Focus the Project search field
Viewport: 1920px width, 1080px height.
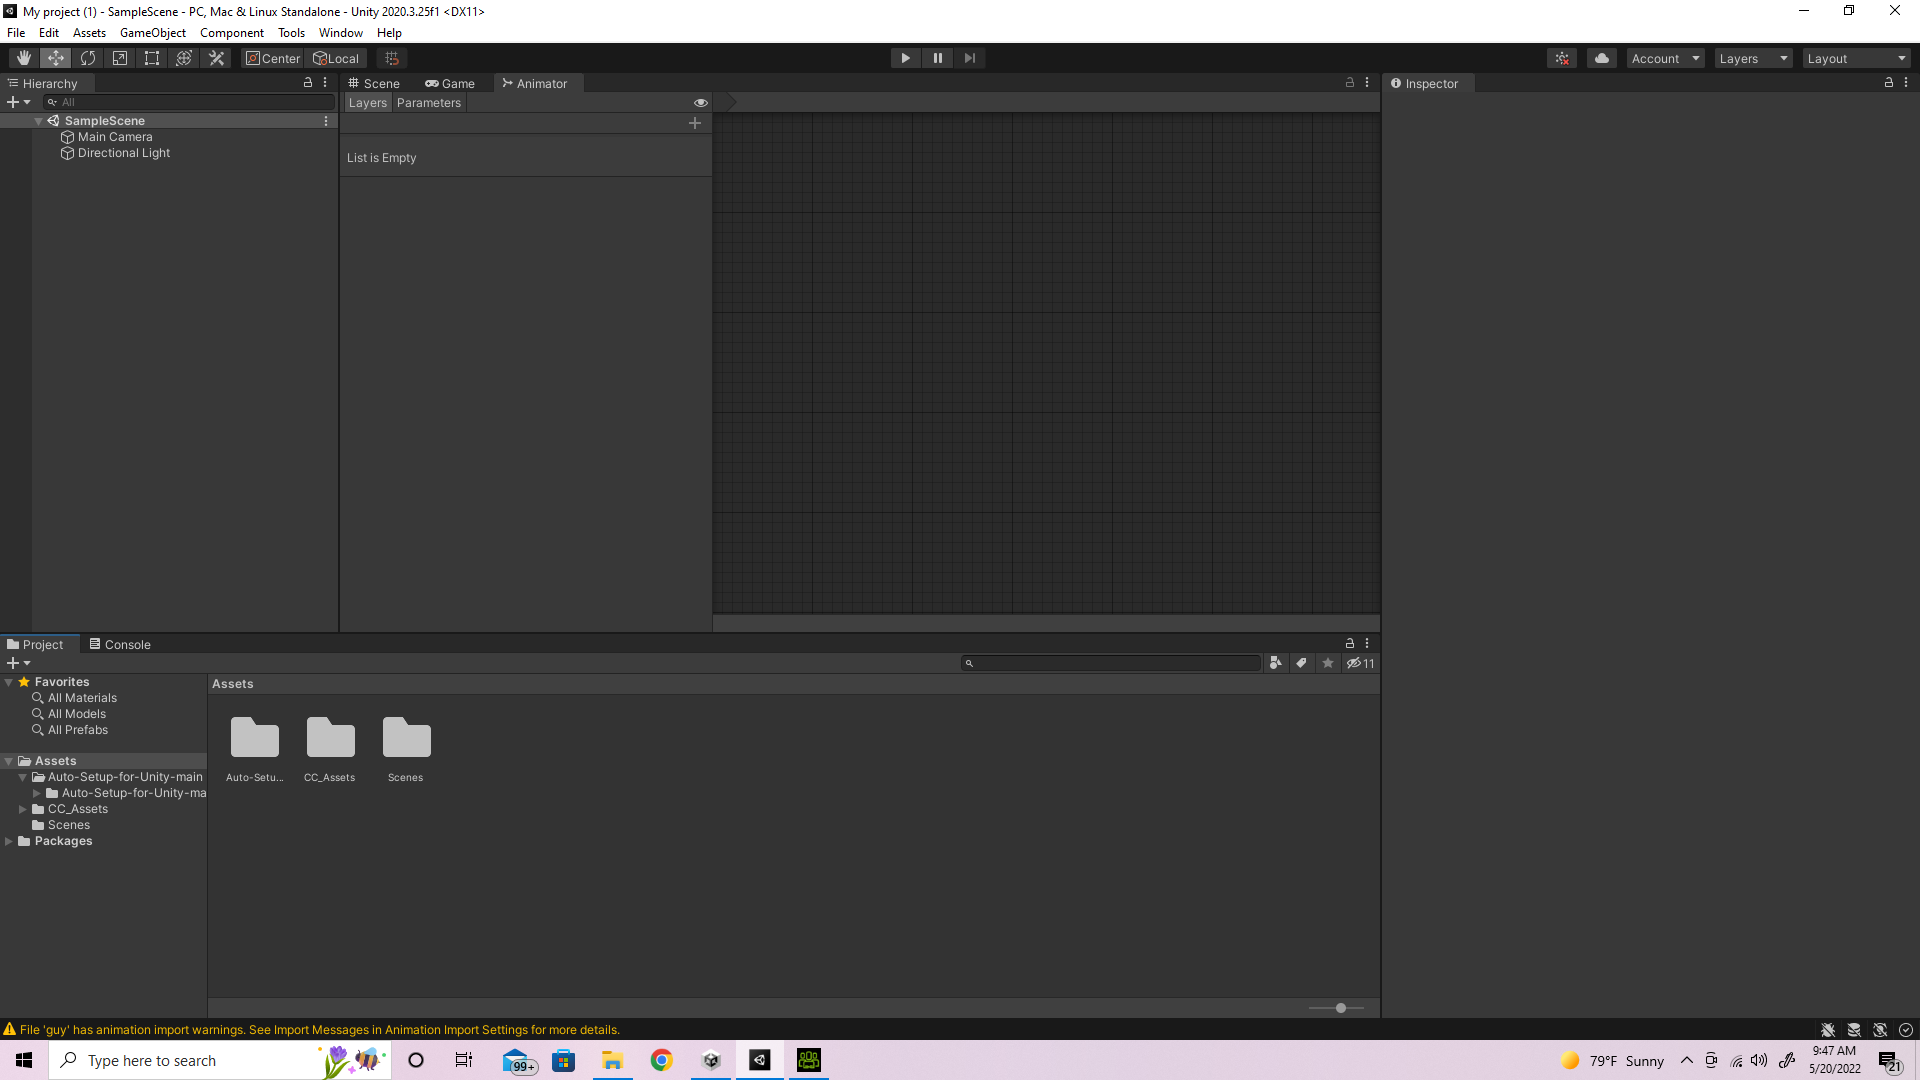pos(1111,663)
